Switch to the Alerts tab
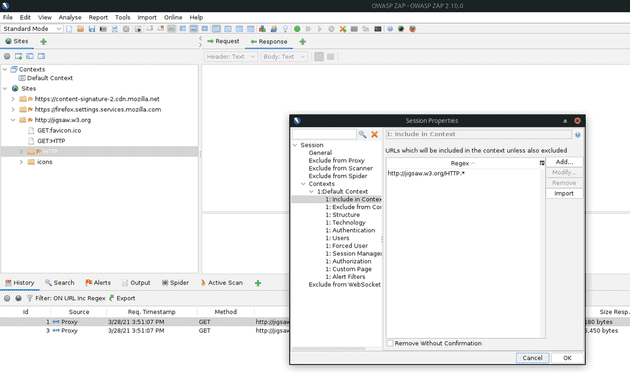The height and width of the screenshot is (379, 630). (98, 283)
